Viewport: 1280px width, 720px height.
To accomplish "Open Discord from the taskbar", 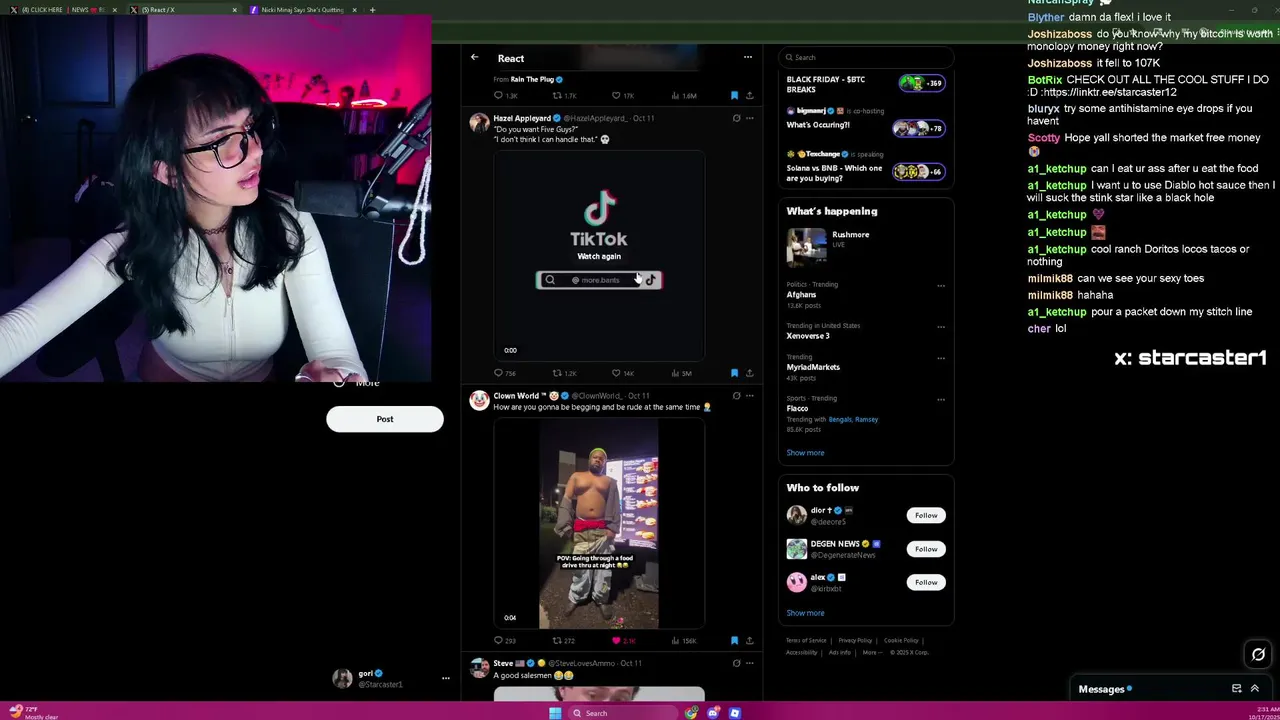I will click(x=713, y=713).
